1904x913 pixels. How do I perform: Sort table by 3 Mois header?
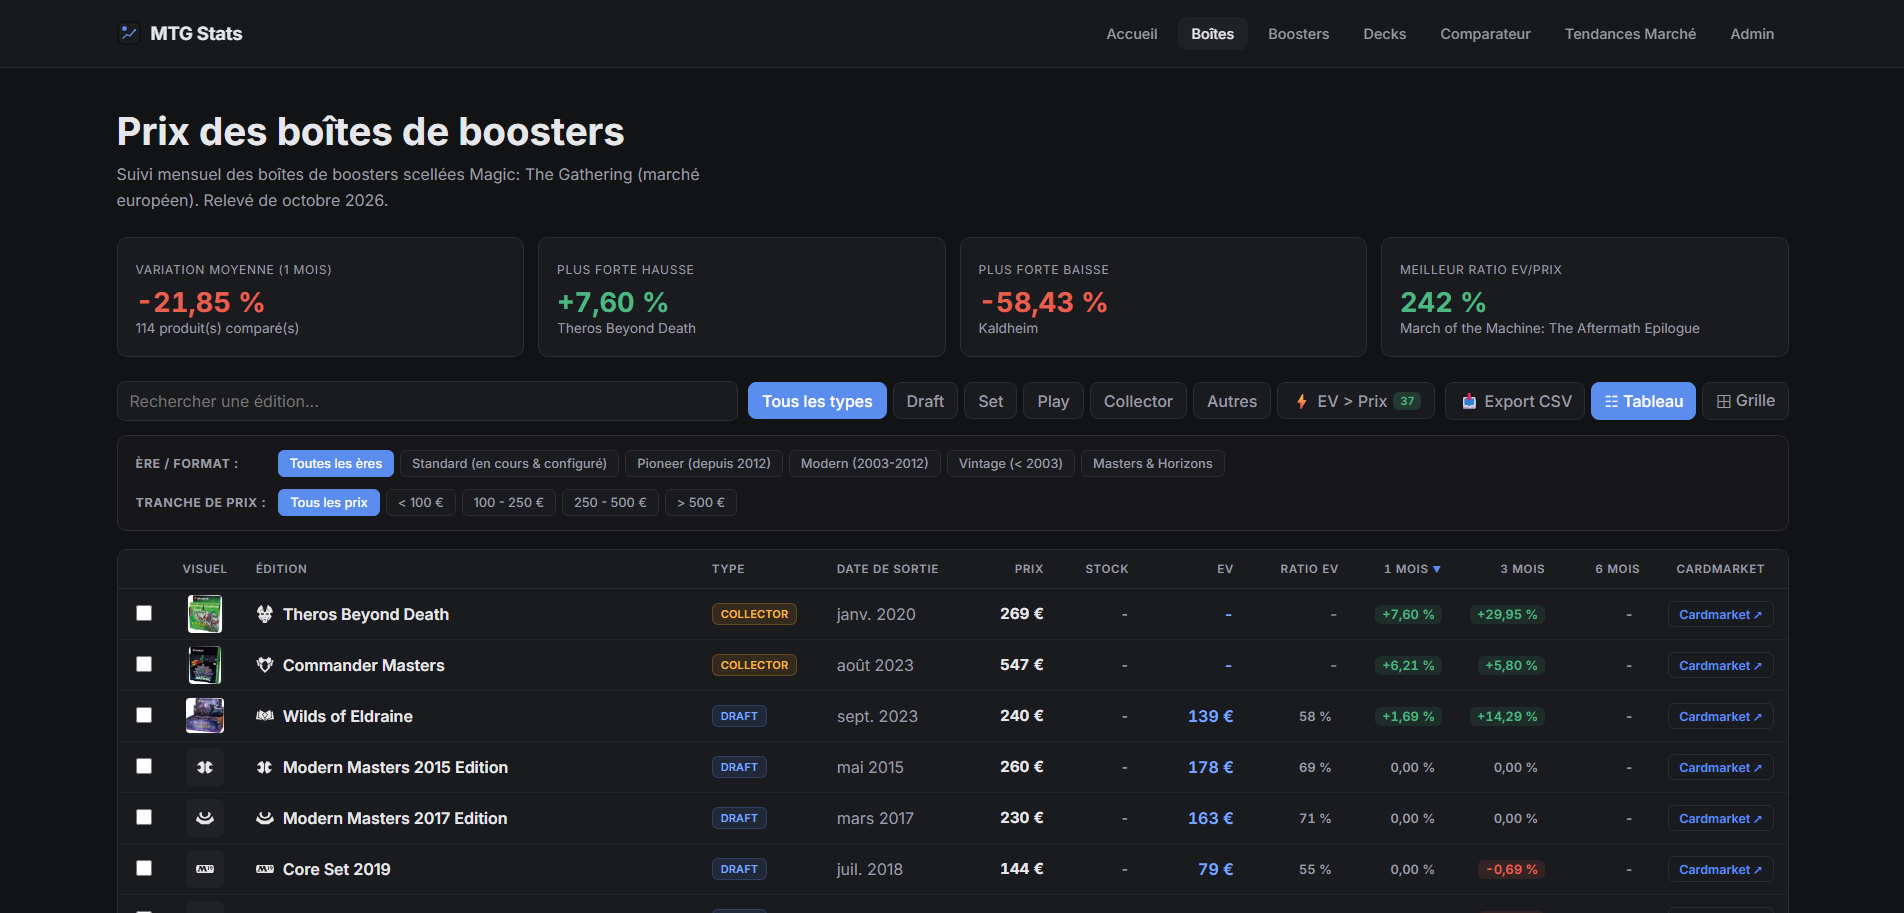pos(1522,569)
